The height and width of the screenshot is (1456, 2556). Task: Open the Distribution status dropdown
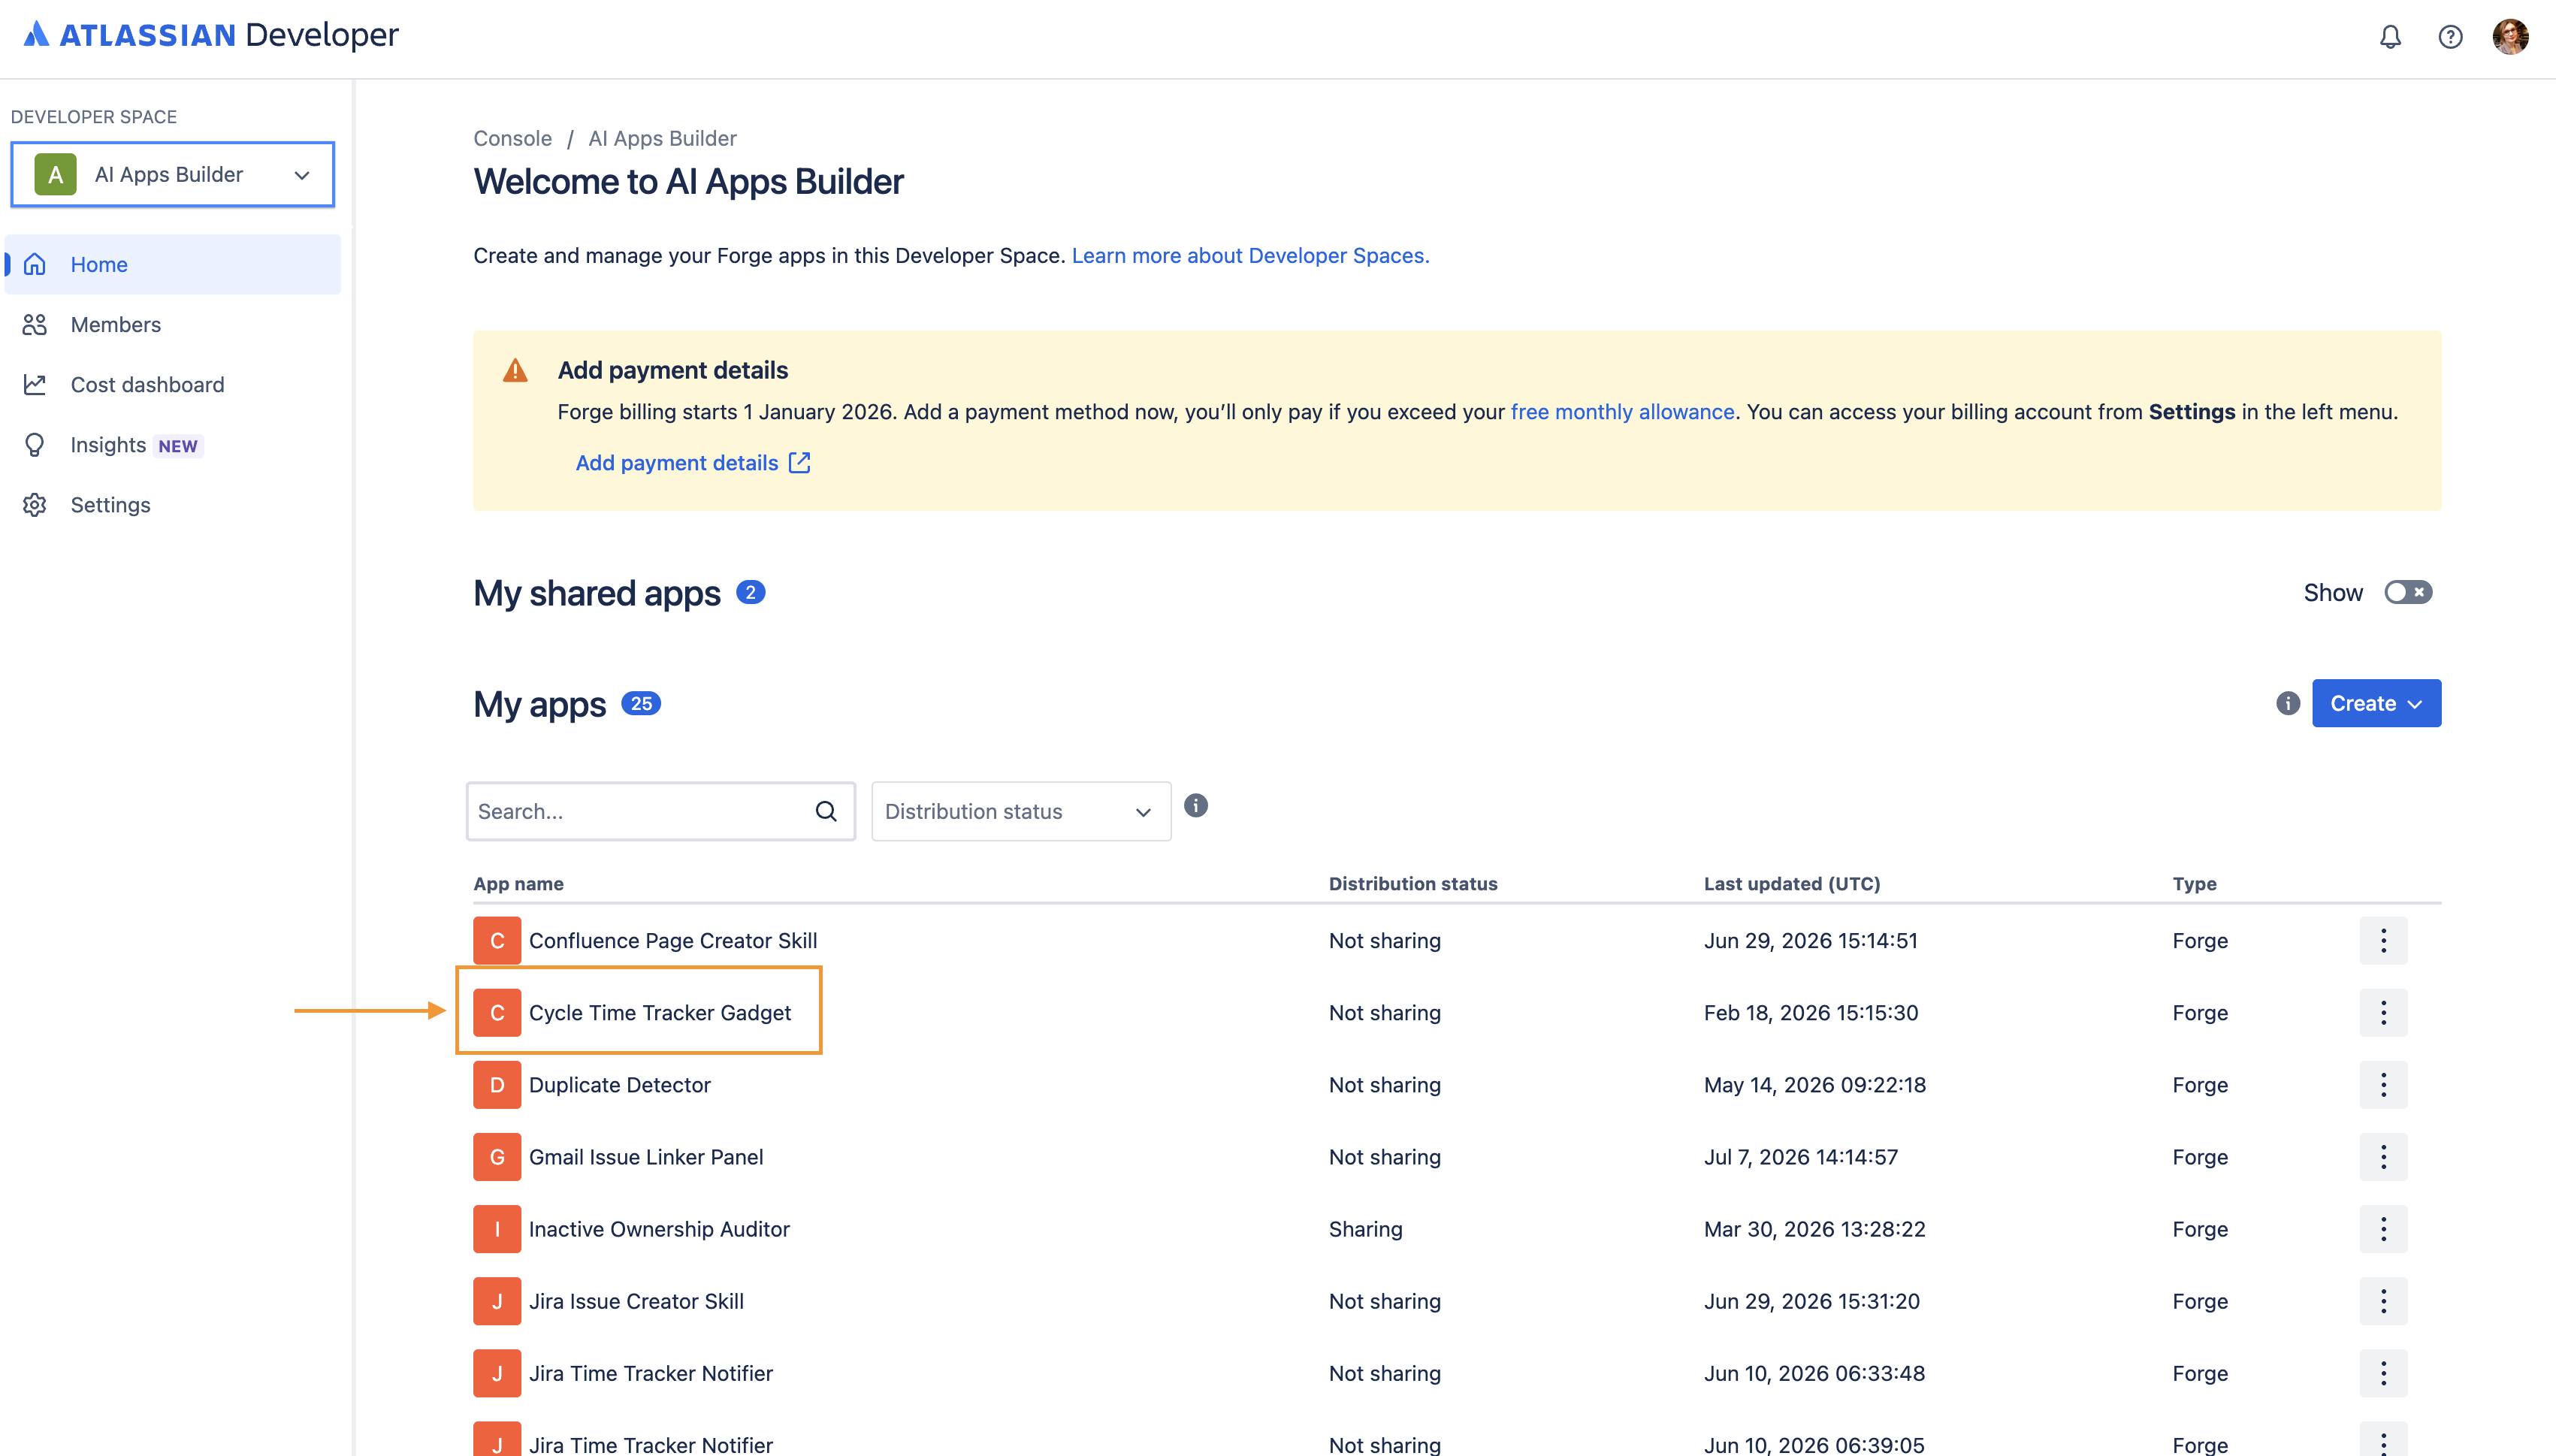click(1021, 811)
